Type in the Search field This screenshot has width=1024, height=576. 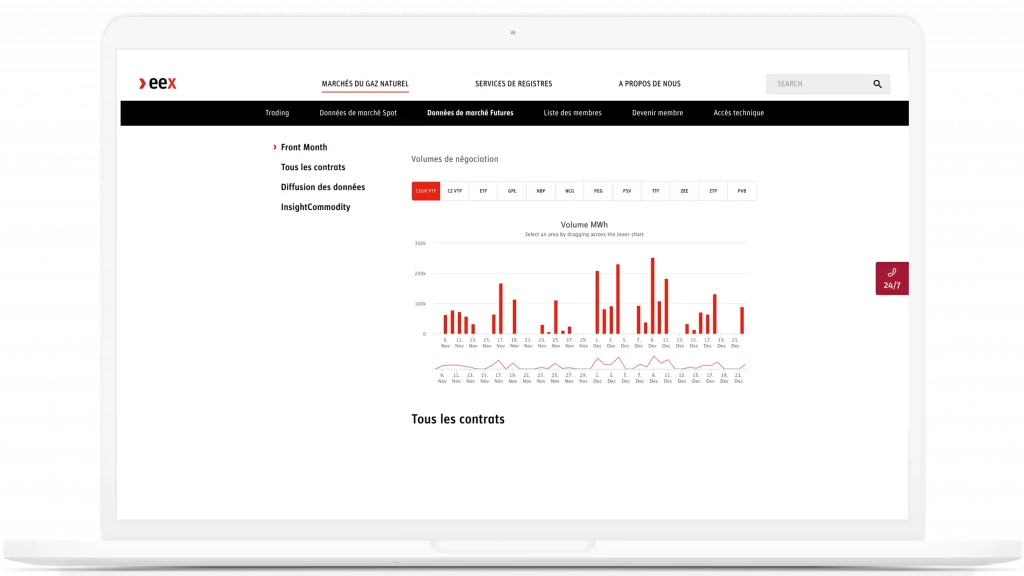[x=815, y=84]
